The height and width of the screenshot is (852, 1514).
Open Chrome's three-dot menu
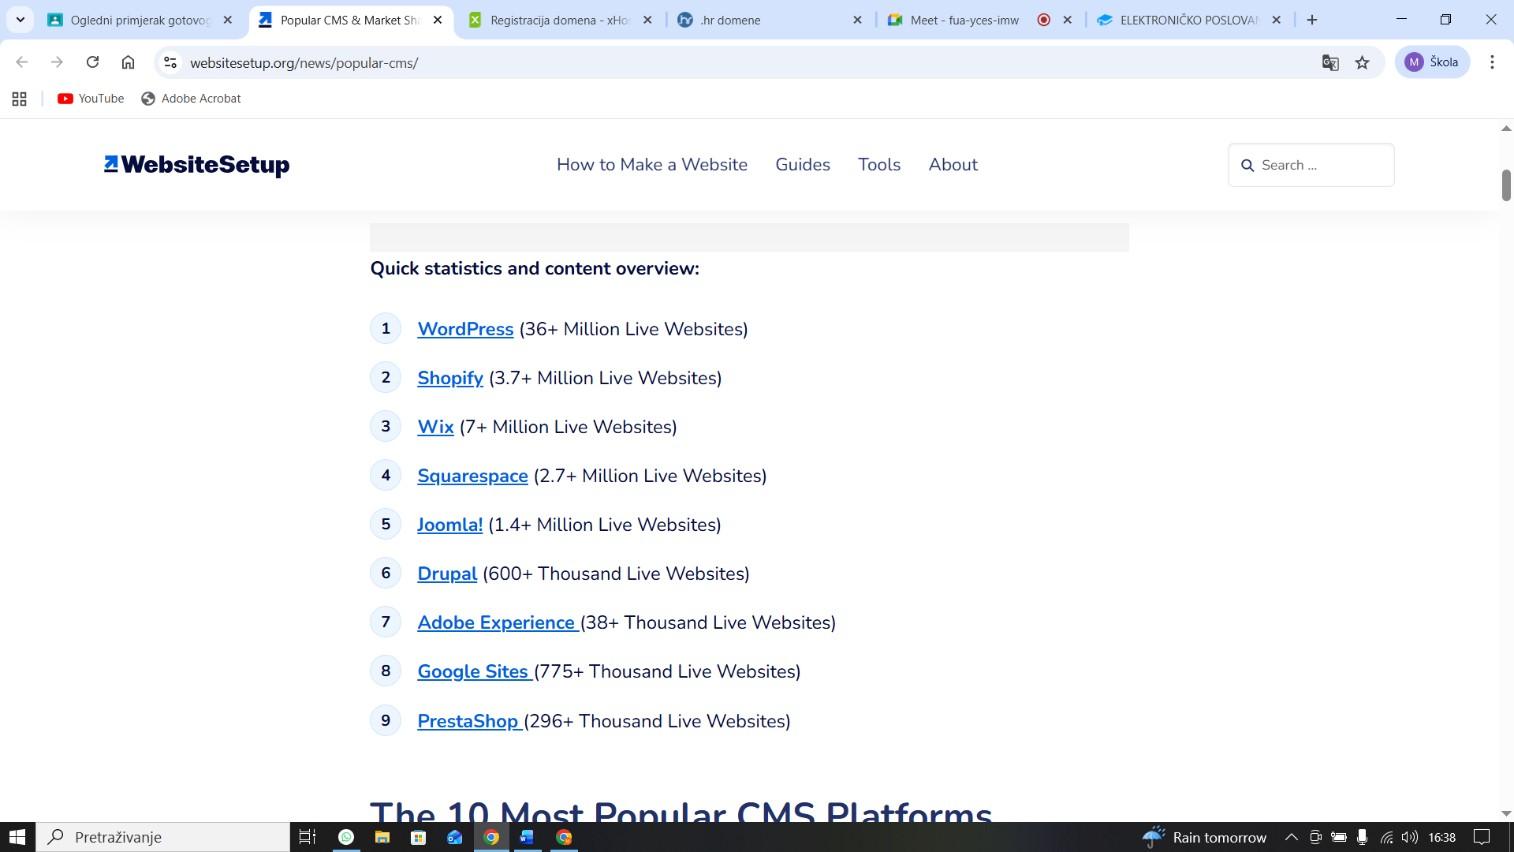click(x=1492, y=62)
